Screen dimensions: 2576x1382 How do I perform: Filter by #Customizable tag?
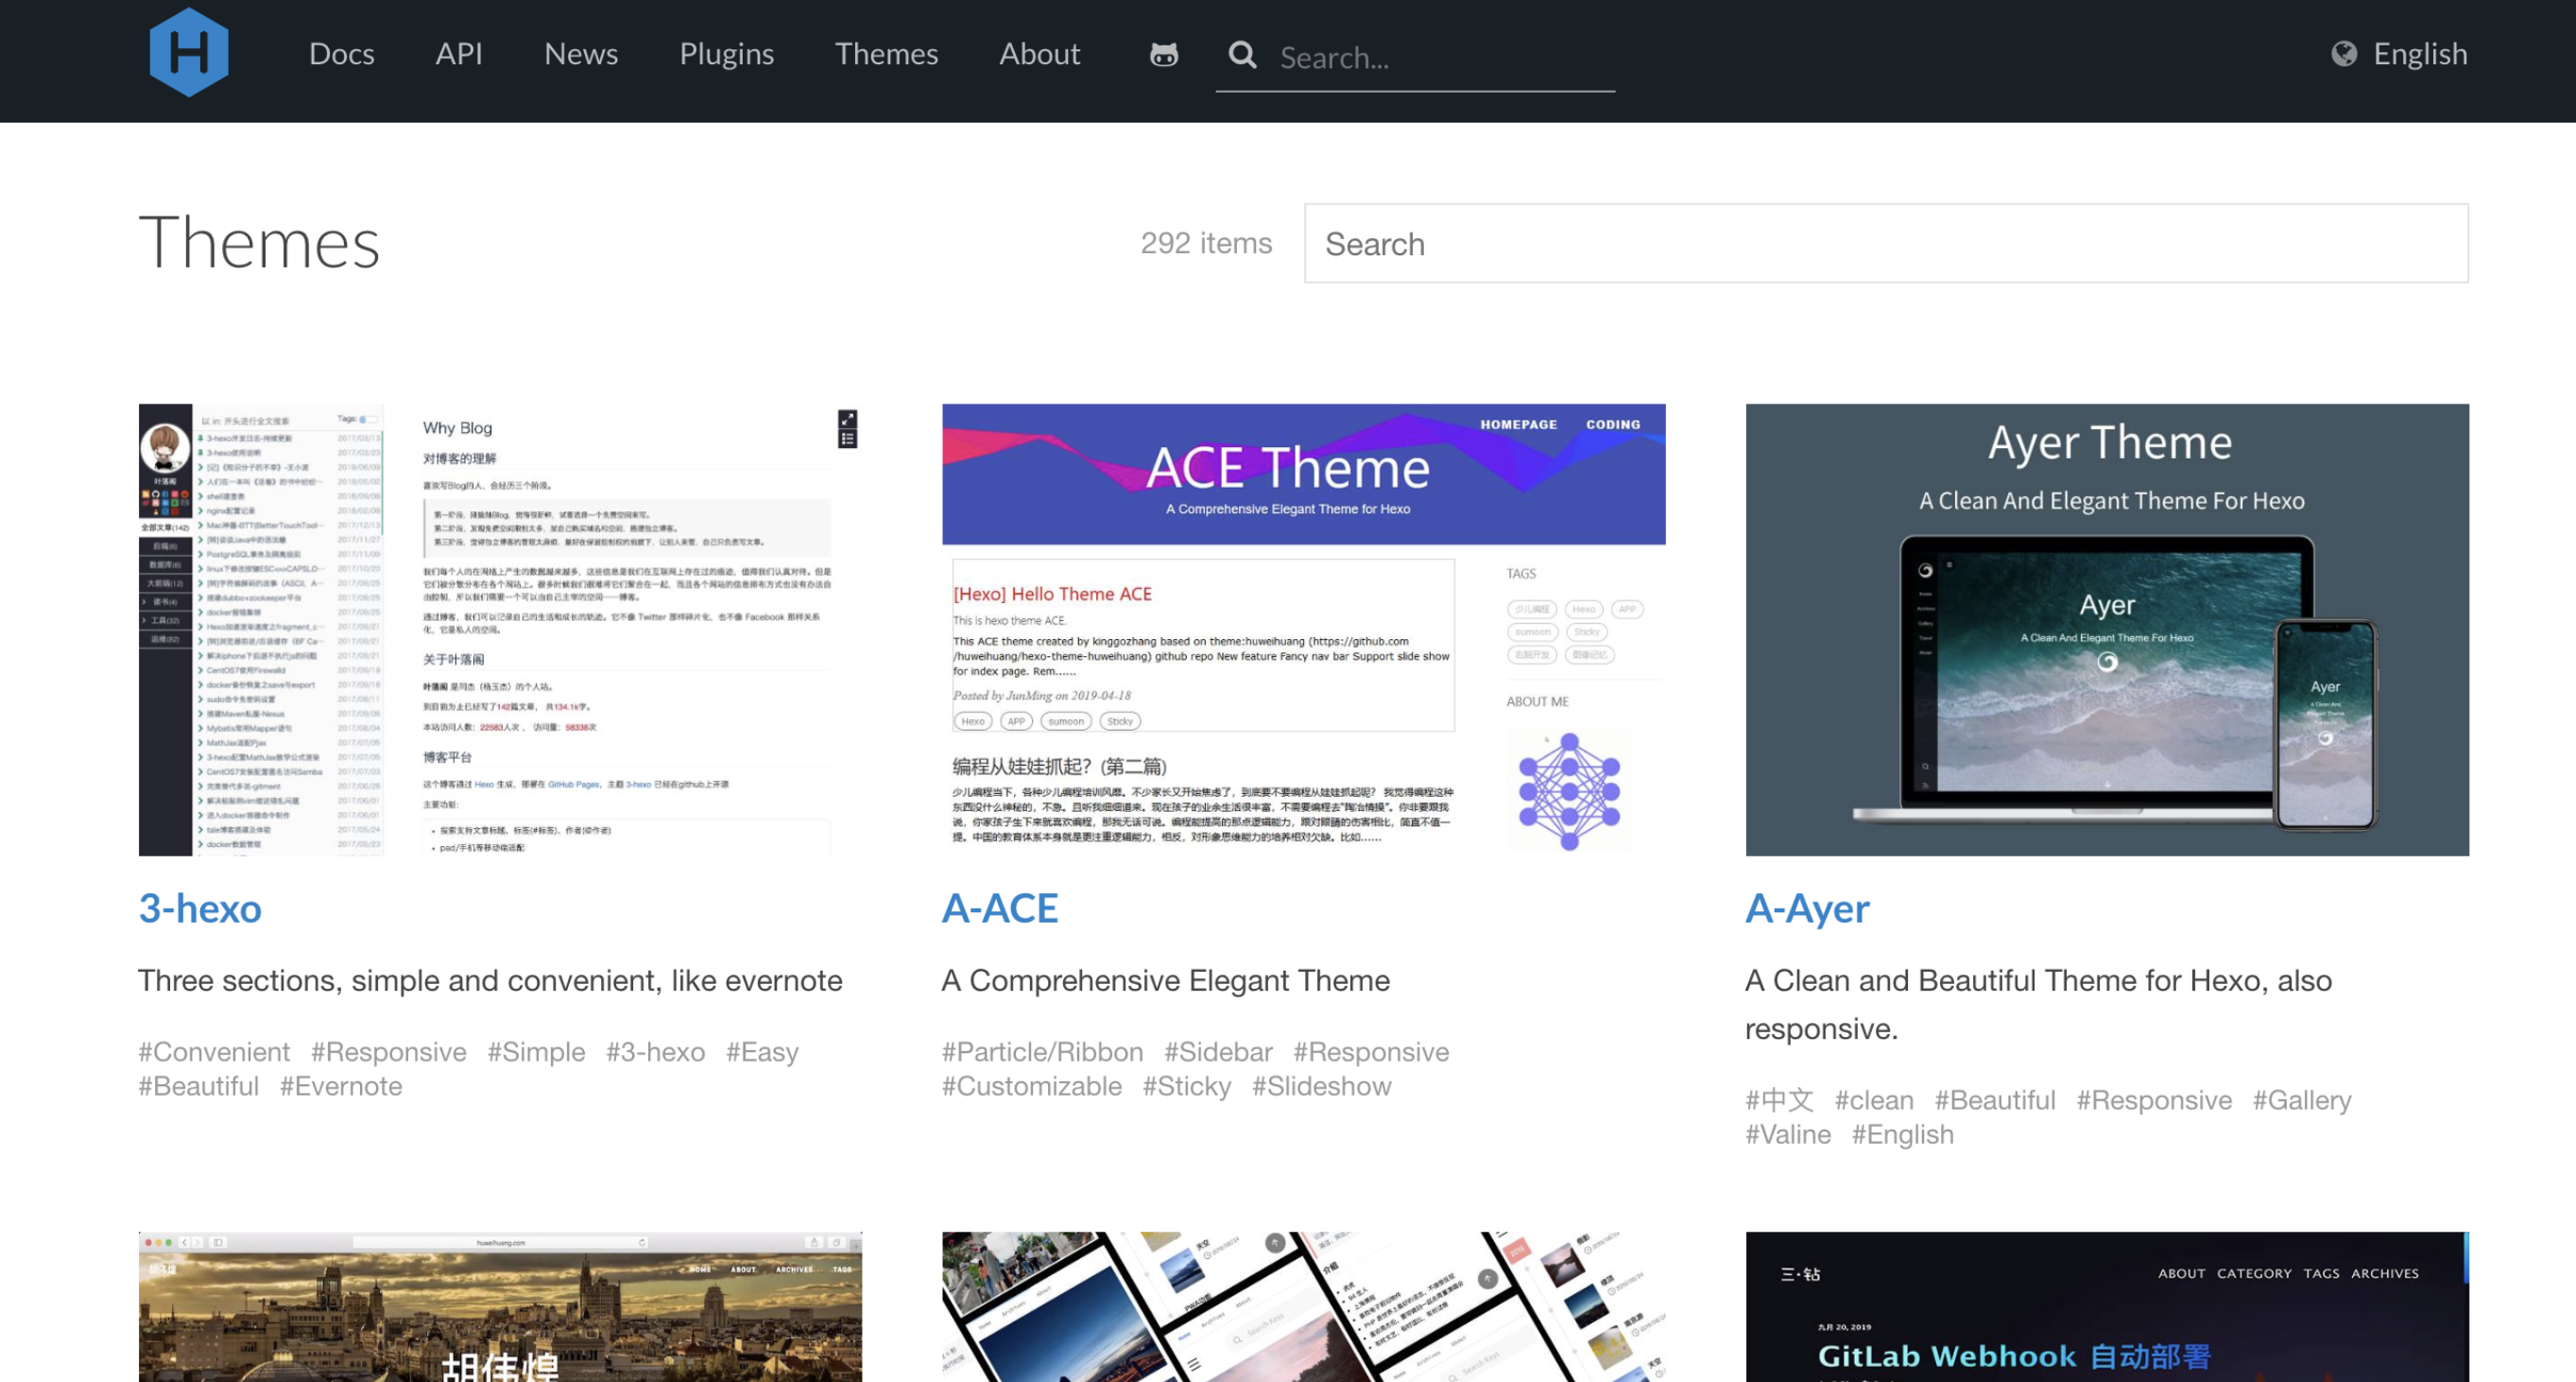pos(1032,1086)
